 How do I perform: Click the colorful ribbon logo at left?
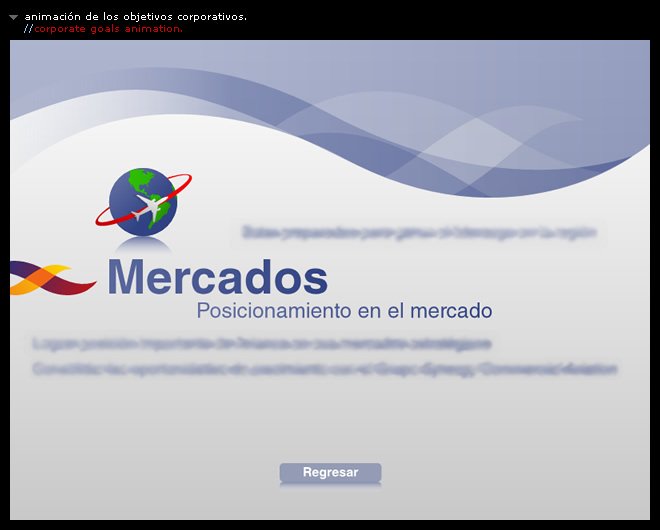tap(50, 278)
